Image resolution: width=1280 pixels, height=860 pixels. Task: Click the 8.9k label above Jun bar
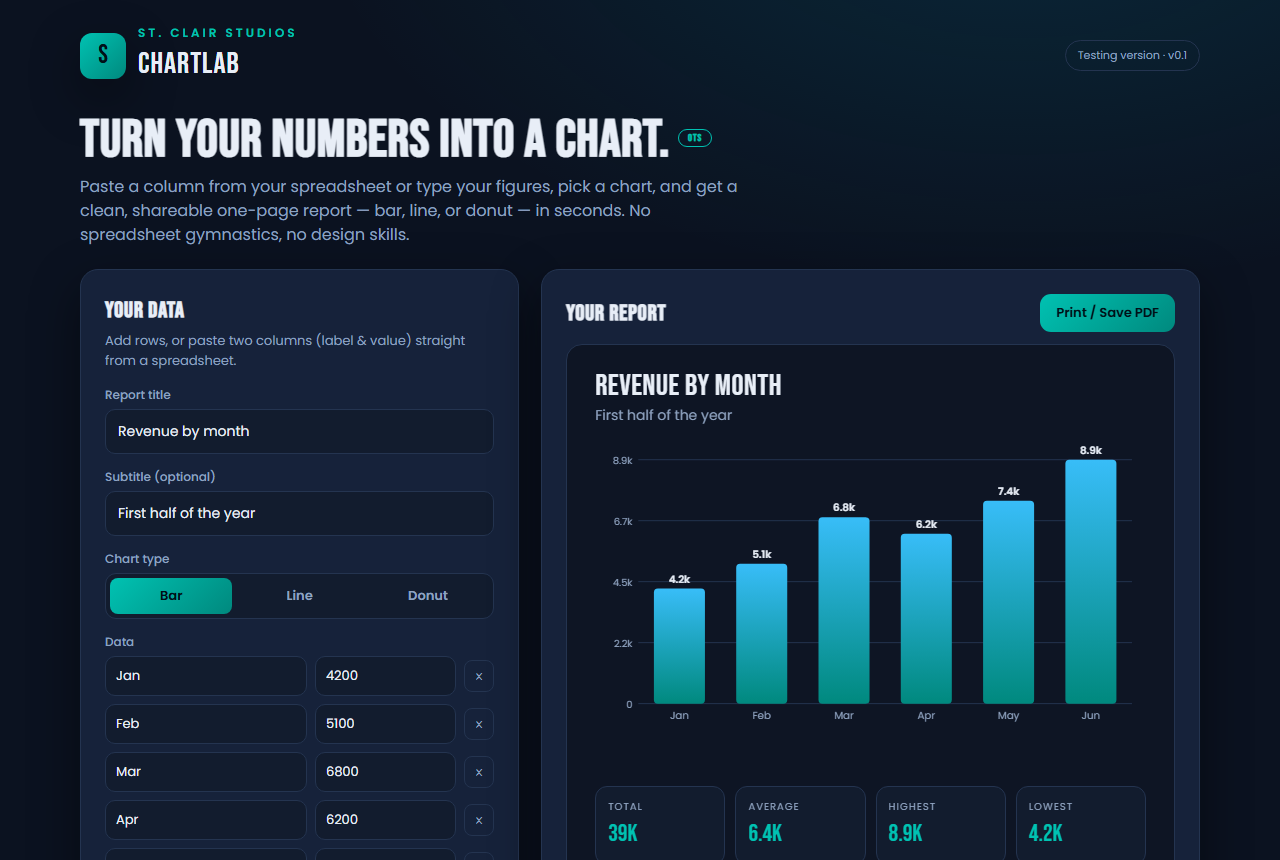point(1091,450)
